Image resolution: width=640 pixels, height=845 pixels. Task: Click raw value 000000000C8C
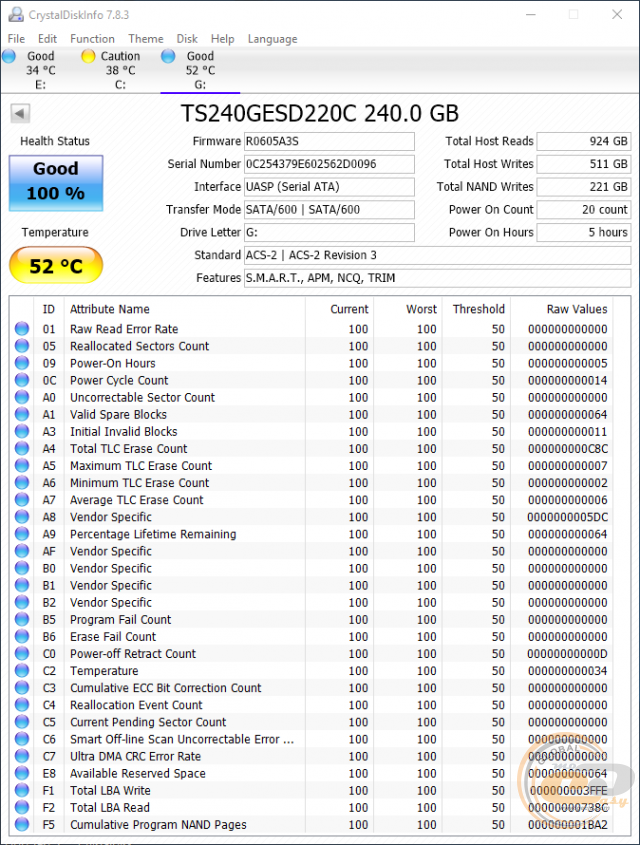(x=568, y=448)
